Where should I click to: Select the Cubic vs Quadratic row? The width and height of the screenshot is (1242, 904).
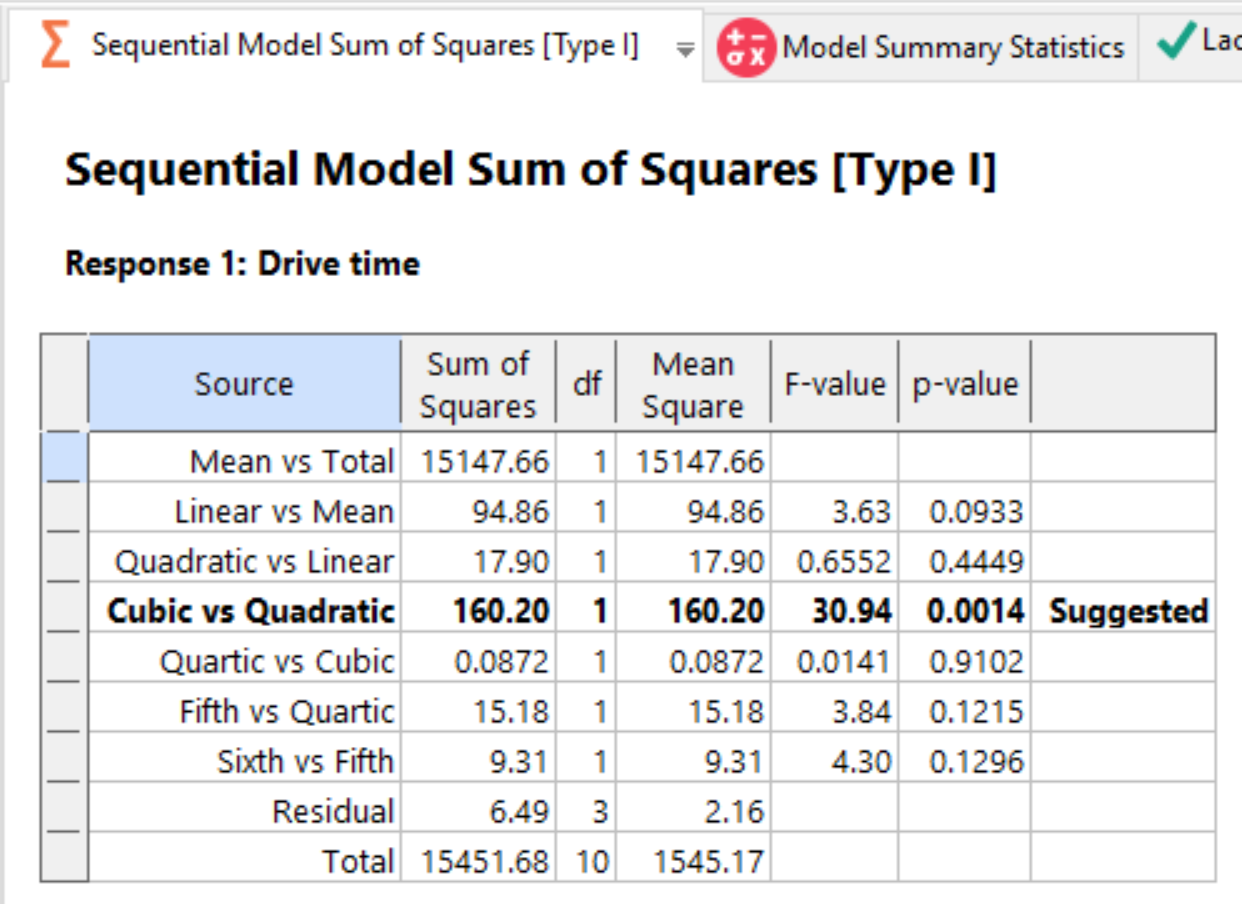[x=251, y=611]
